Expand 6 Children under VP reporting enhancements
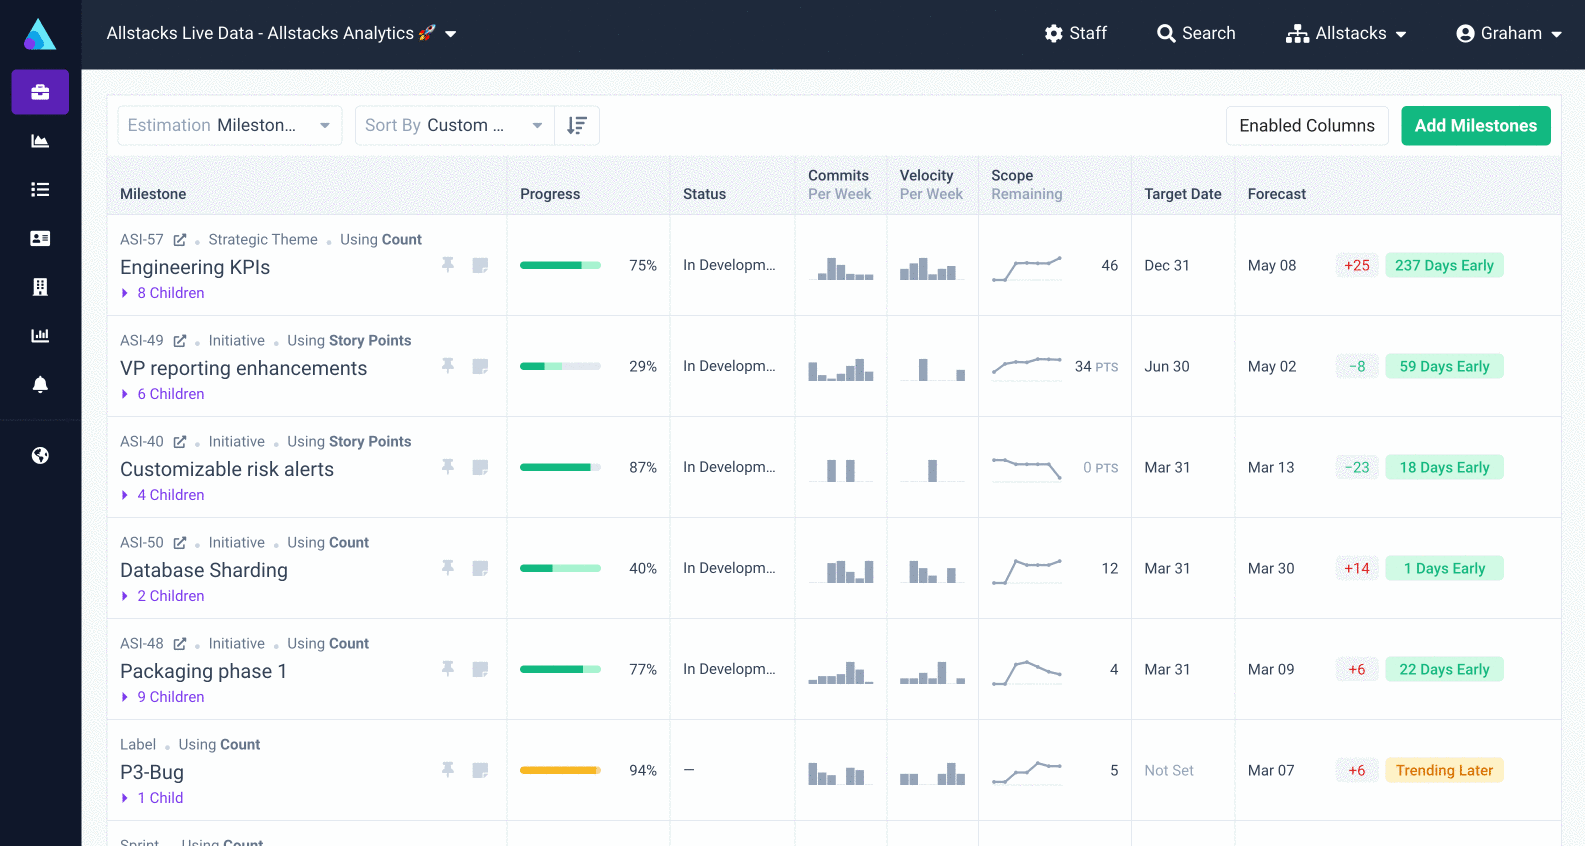Screen dimensions: 1585x846 163,394
